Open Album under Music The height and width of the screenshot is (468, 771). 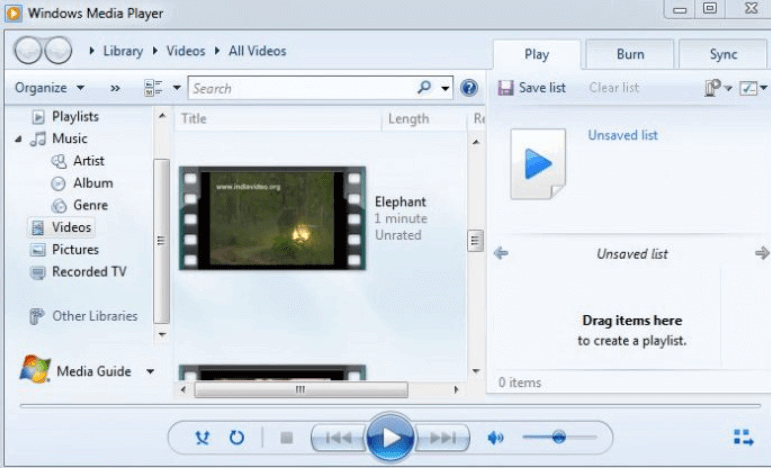(x=93, y=183)
